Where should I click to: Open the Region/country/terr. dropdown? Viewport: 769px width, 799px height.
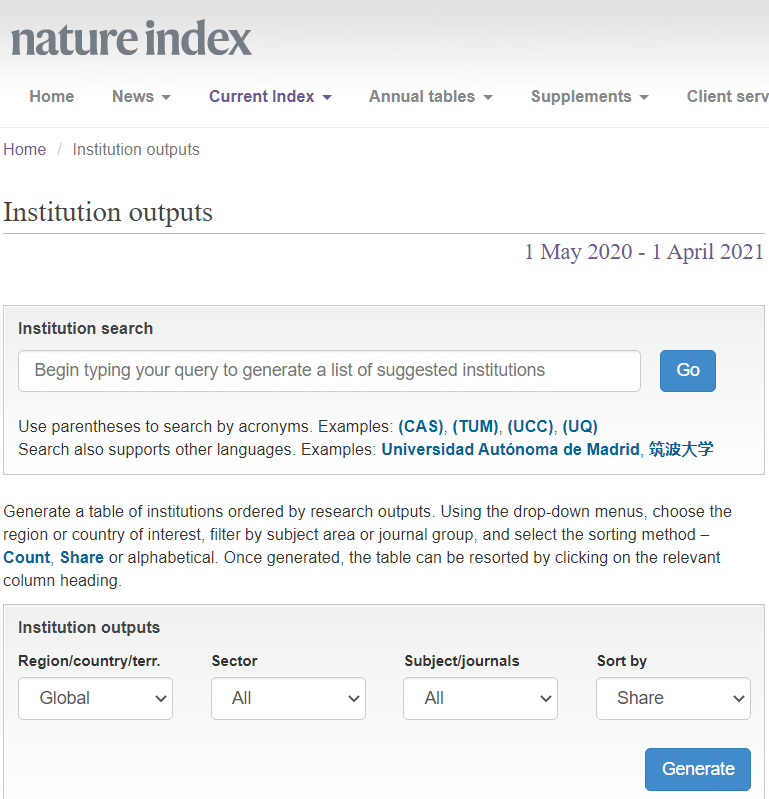(96, 698)
